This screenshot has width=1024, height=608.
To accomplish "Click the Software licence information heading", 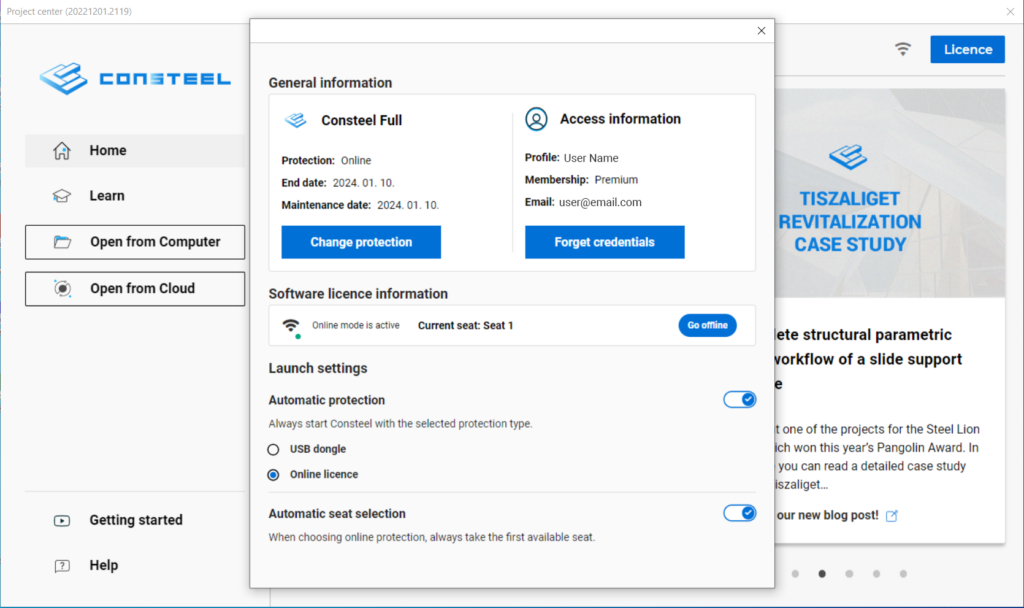I will 358,294.
